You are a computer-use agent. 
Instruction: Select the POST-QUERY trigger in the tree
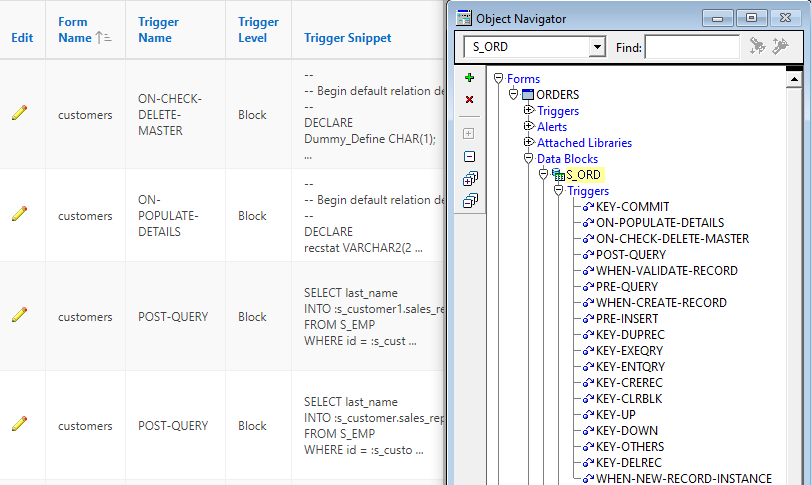630,255
